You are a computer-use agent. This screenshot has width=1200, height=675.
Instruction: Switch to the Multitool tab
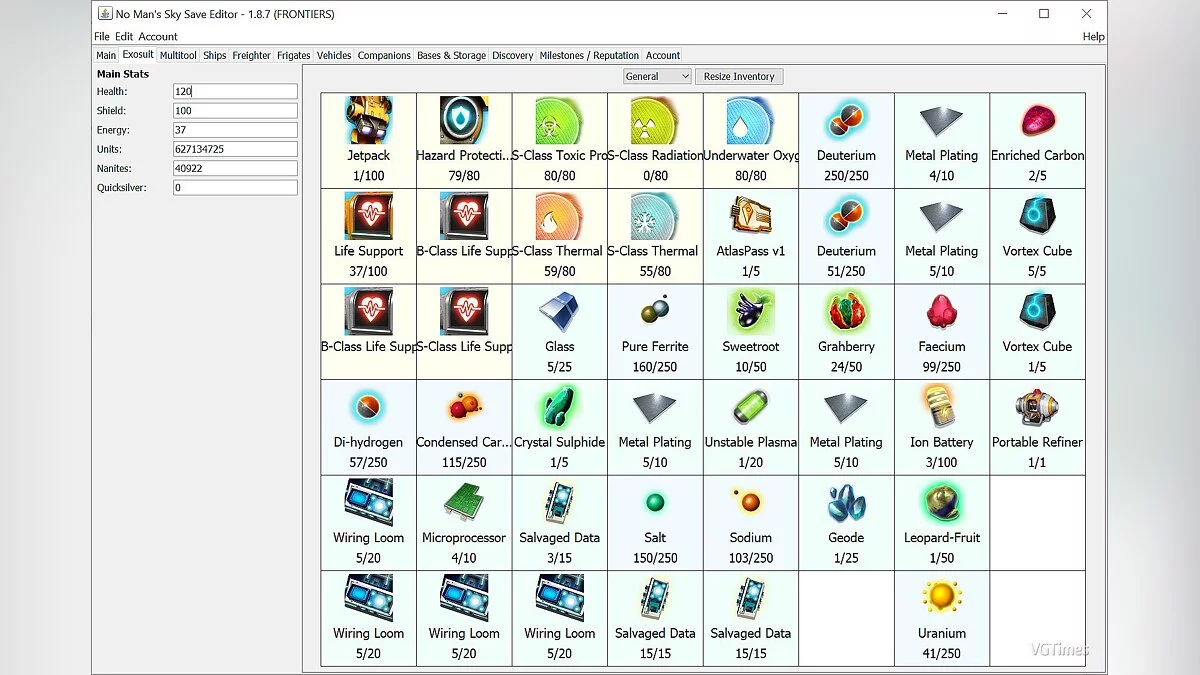tap(178, 56)
